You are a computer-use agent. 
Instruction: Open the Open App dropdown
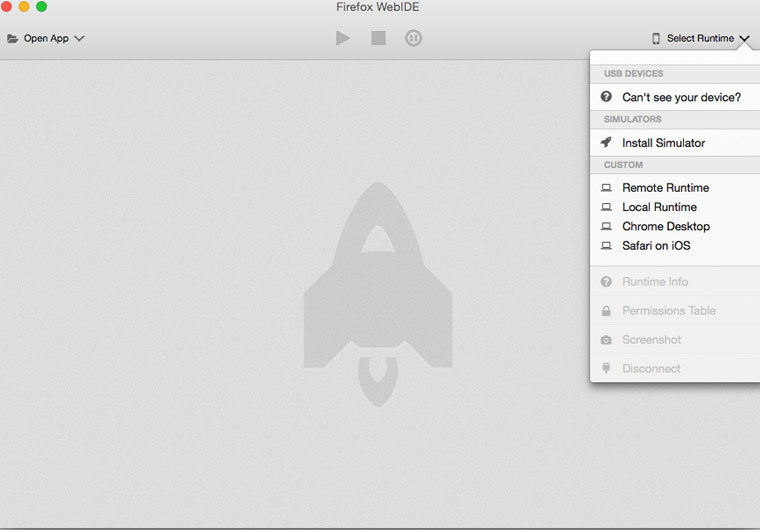point(46,38)
